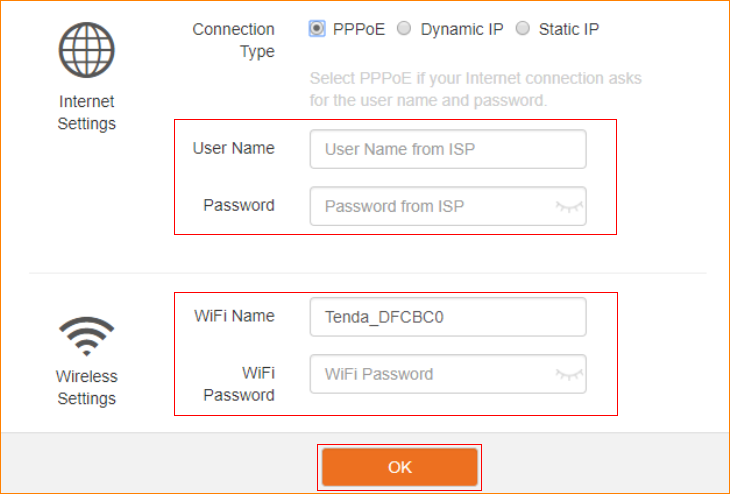Click the PPPoE help description text
The width and height of the screenshot is (730, 494).
pos(476,89)
